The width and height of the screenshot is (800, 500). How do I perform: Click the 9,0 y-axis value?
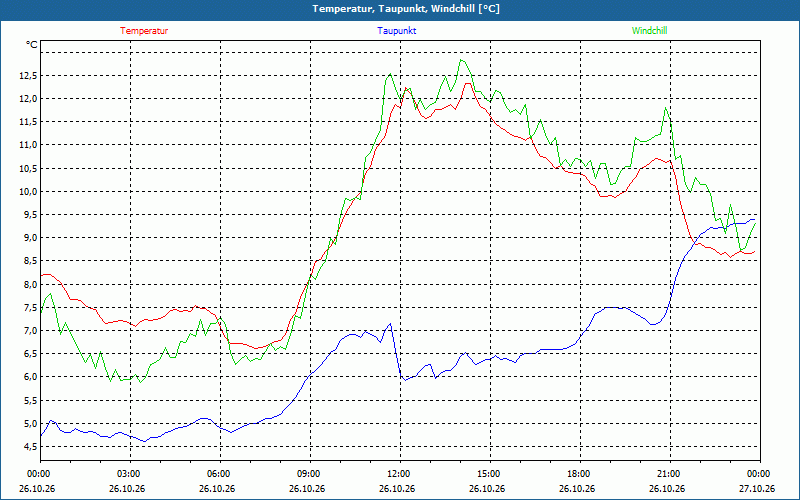[x=30, y=238]
